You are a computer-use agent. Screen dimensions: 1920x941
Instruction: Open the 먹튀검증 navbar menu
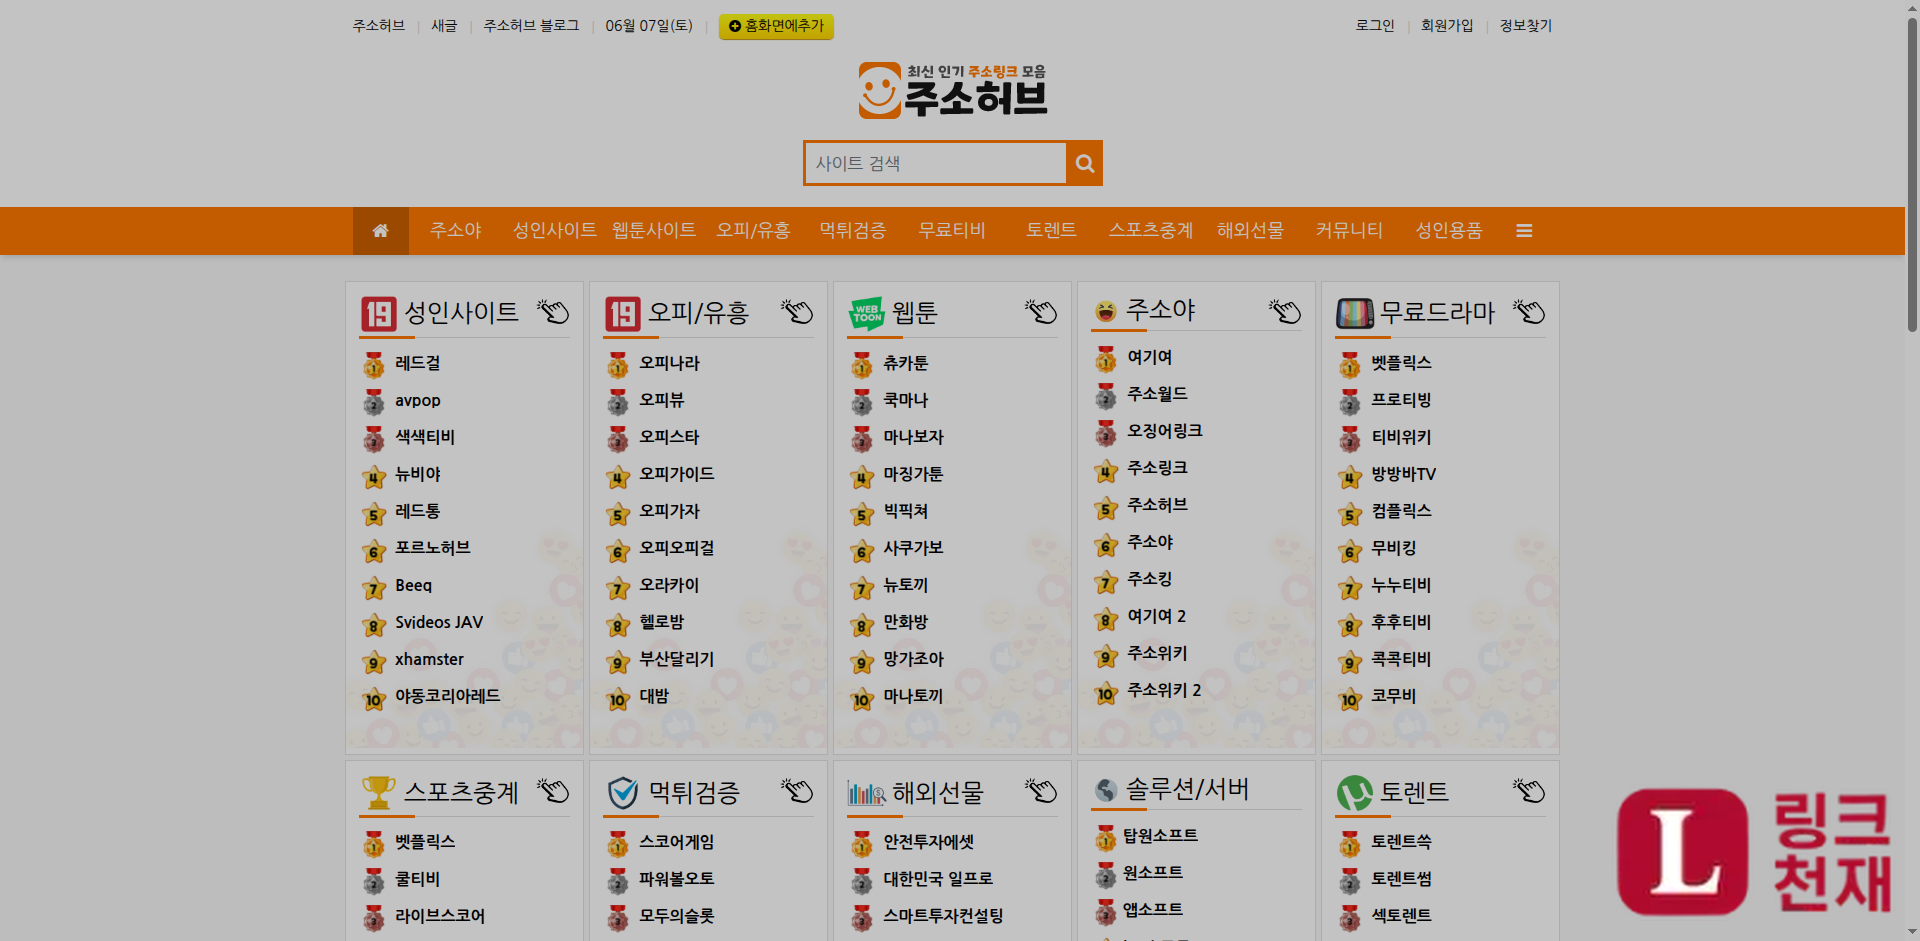853,231
